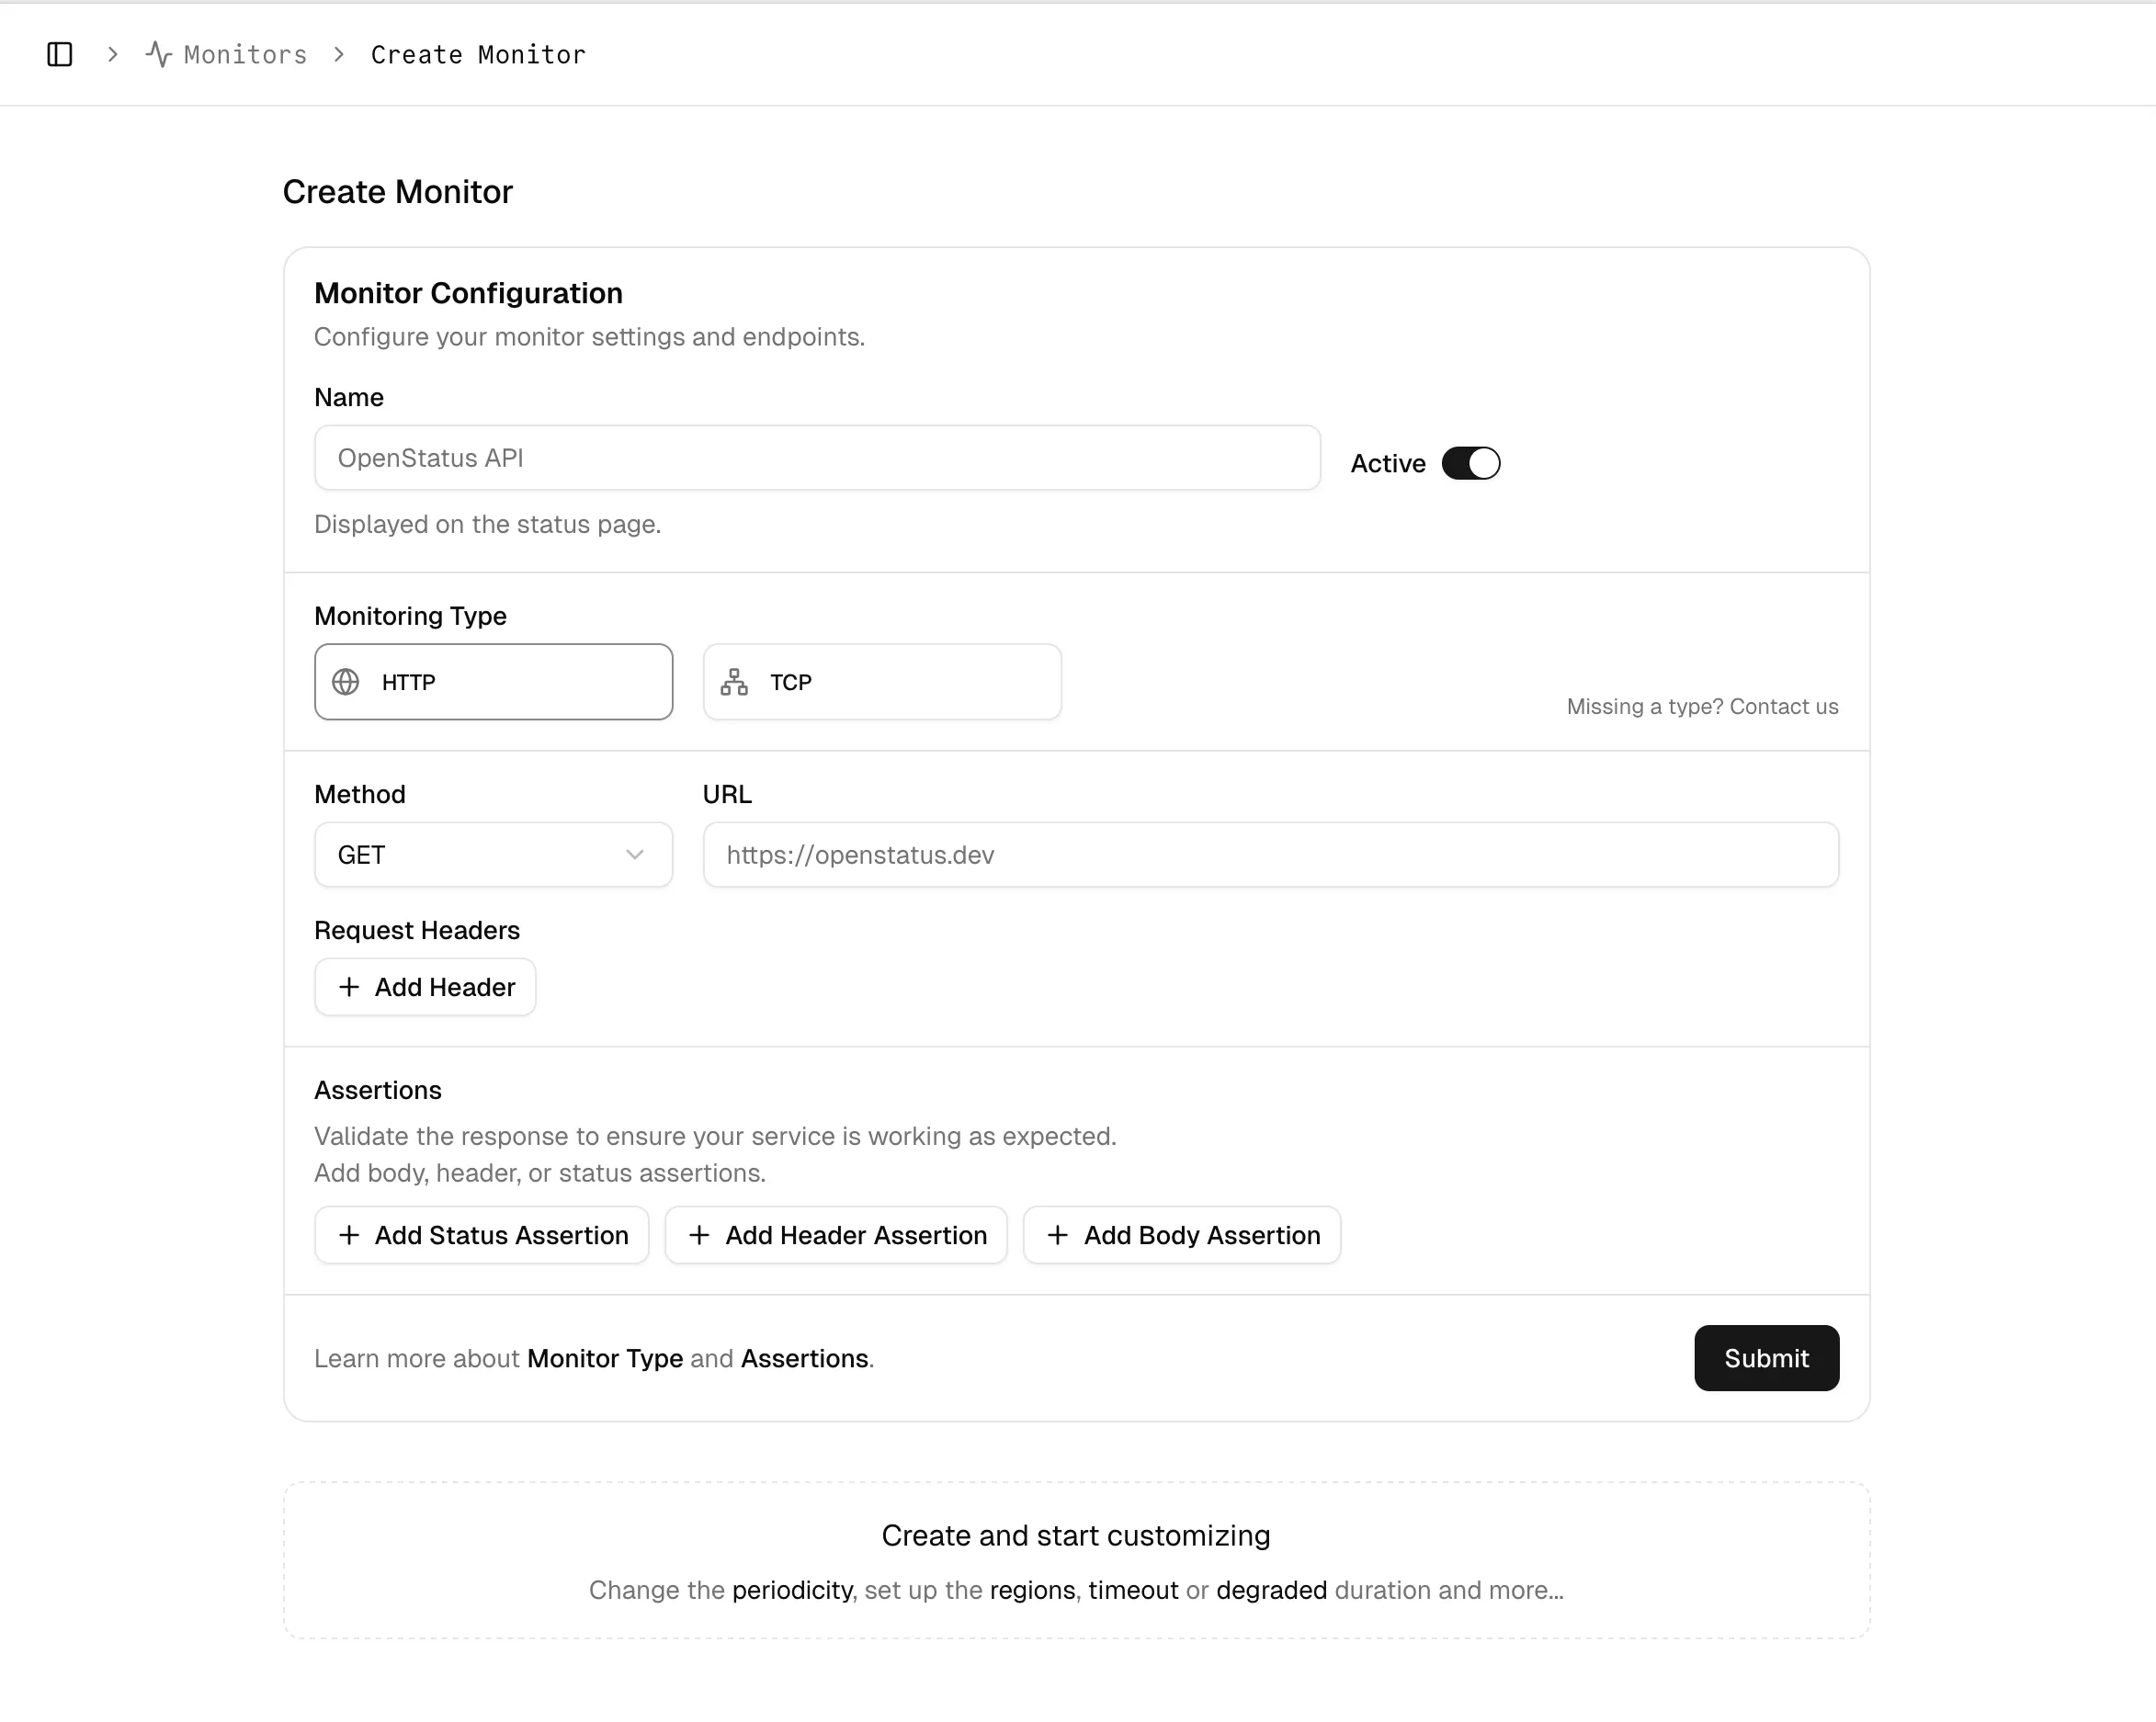Click the globe icon in HTTP option
Screen dimensions: 2156x1722
tap(346, 682)
